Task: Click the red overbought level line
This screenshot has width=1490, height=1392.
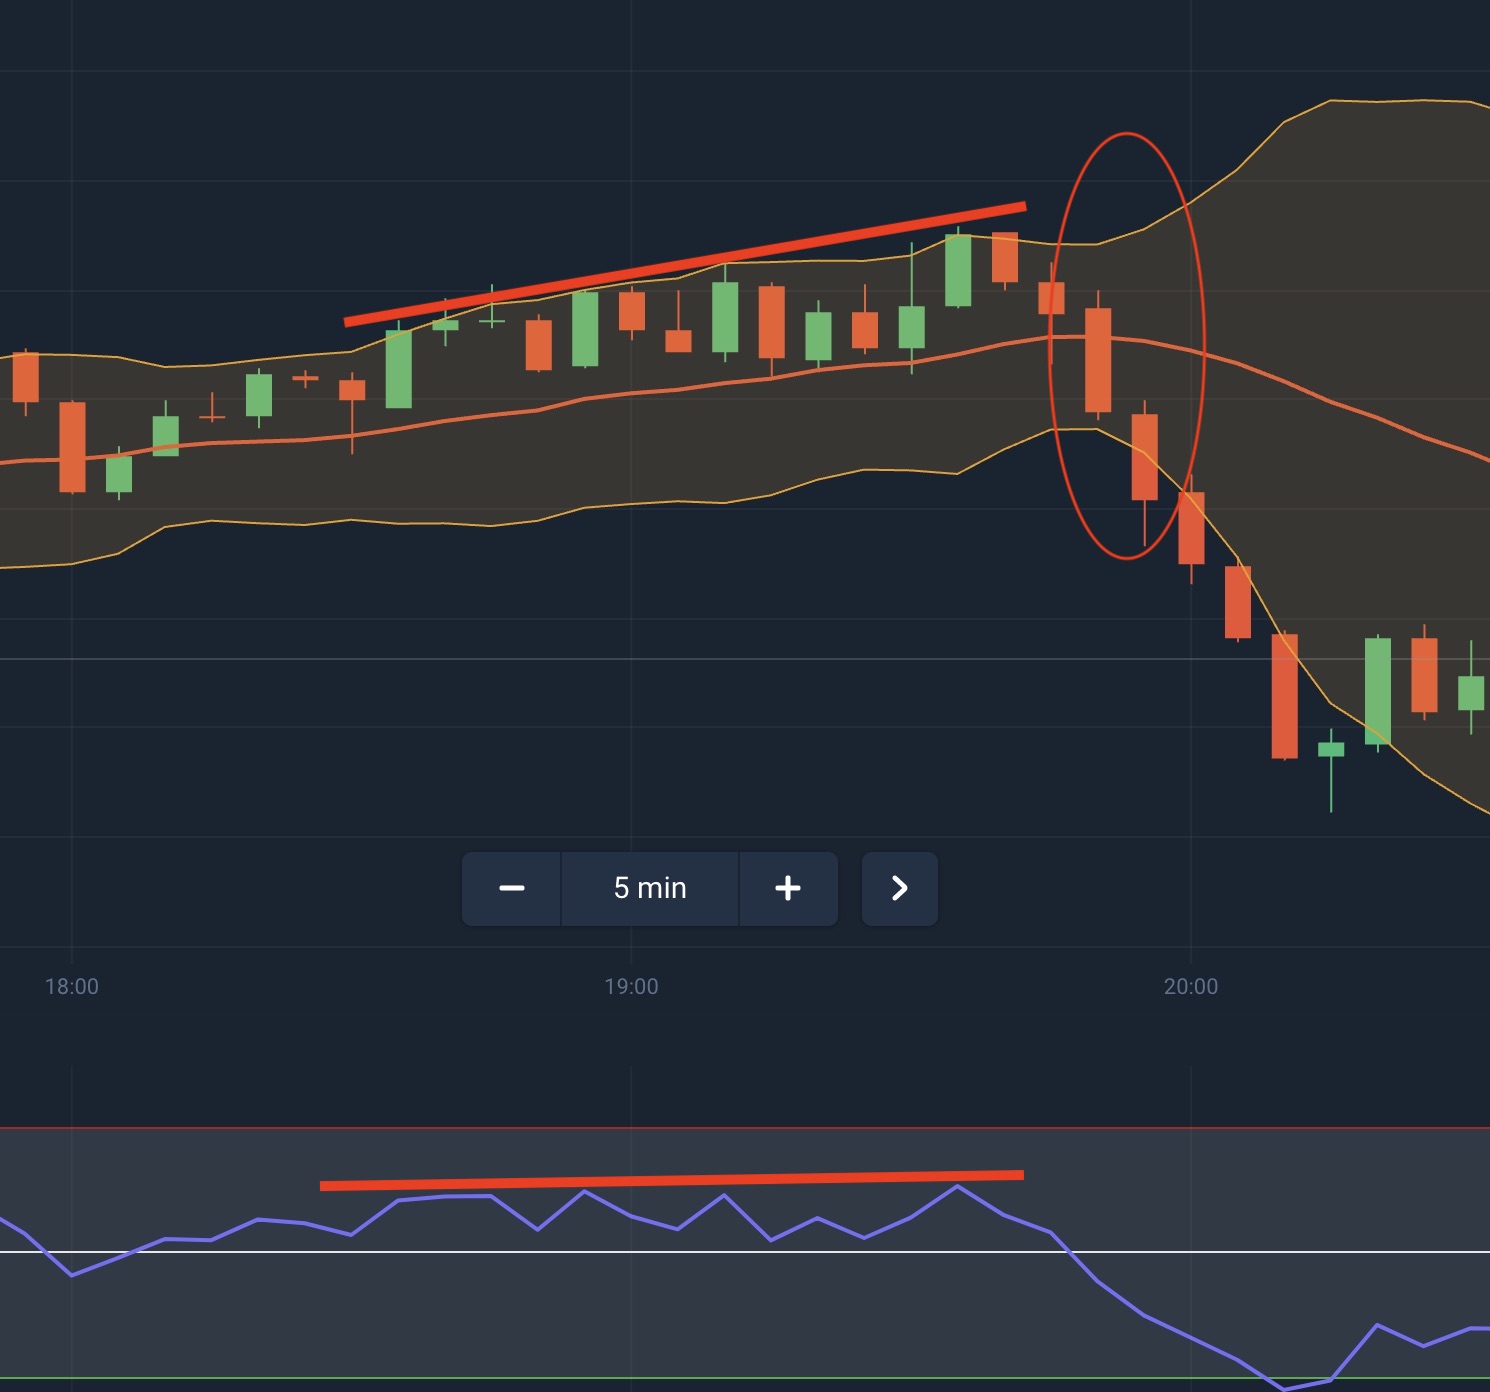Action: pos(700,1128)
